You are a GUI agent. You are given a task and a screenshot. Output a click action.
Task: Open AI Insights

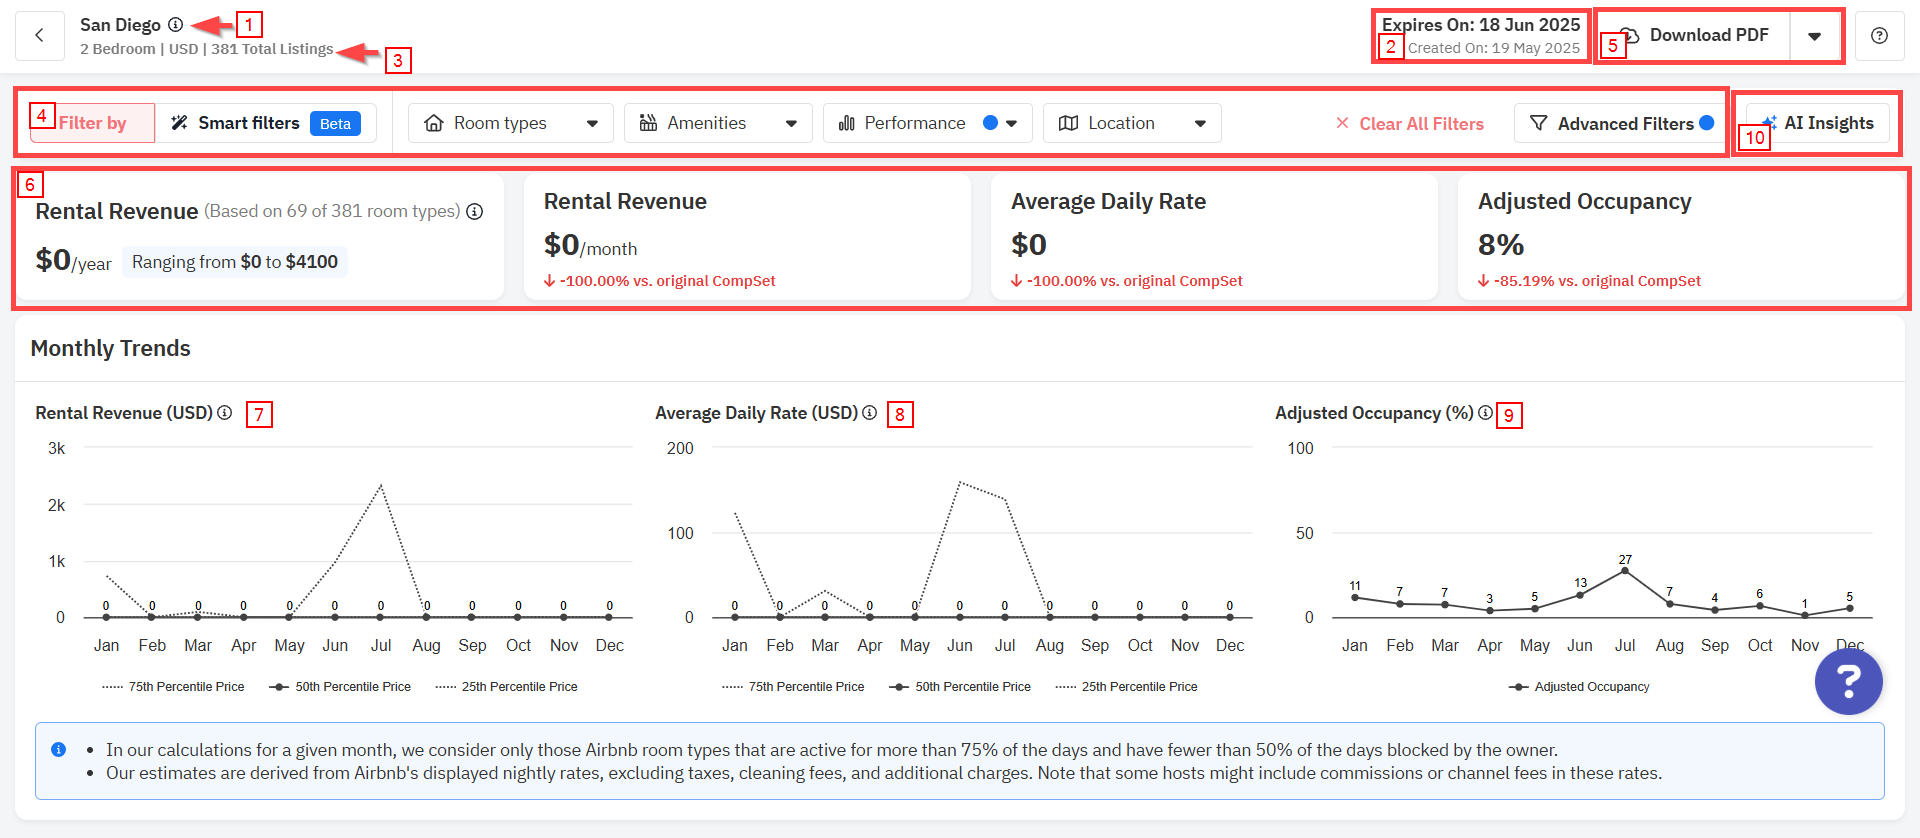(x=1817, y=123)
